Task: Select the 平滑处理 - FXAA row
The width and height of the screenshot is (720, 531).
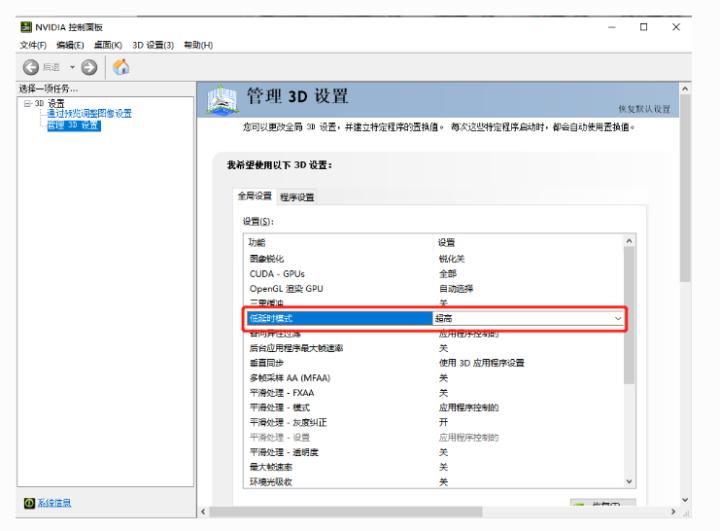Action: coord(433,393)
